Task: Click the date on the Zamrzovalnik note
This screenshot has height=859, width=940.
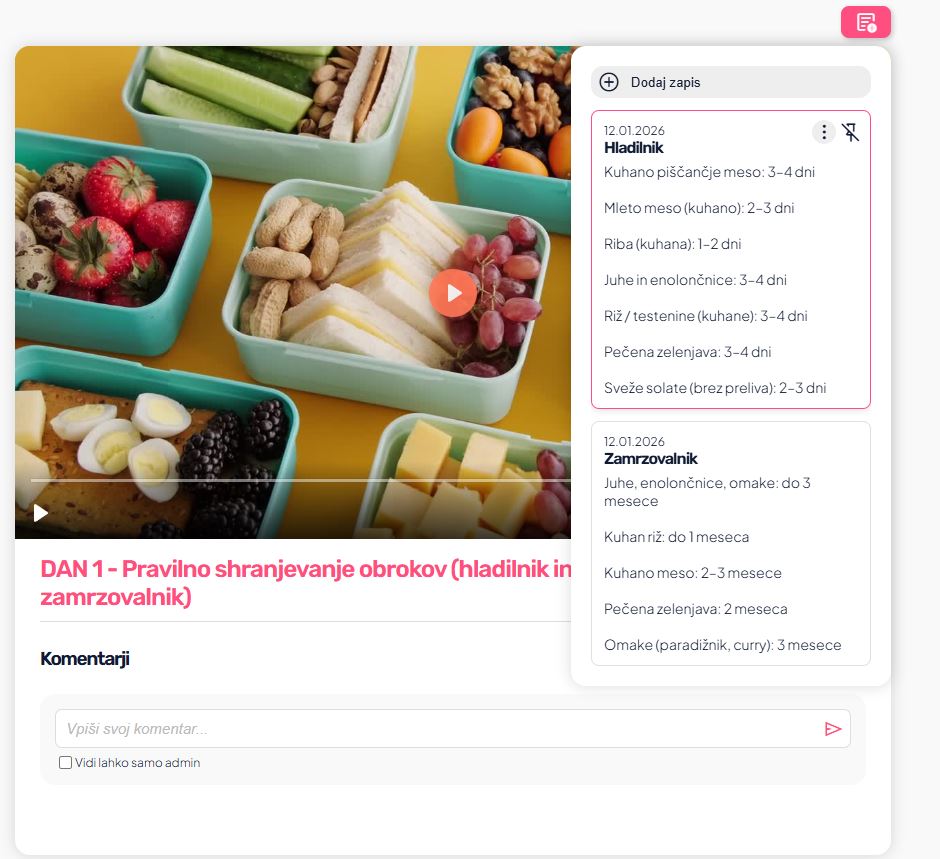Action: tap(634, 441)
